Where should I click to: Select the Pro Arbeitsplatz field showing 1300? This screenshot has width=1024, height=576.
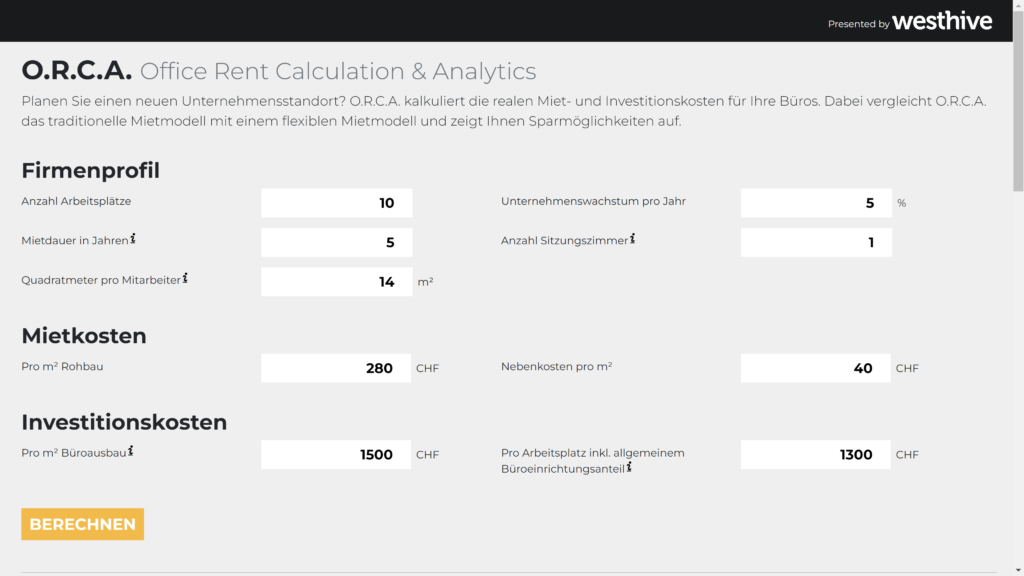815,454
